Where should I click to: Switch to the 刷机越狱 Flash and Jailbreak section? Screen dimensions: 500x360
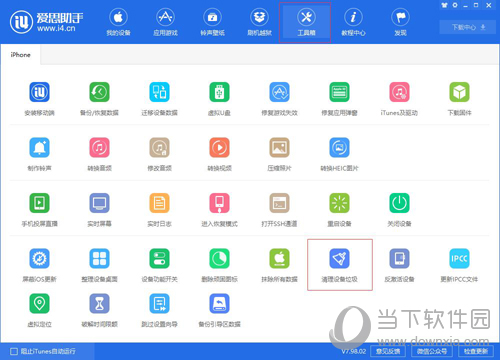click(259, 22)
